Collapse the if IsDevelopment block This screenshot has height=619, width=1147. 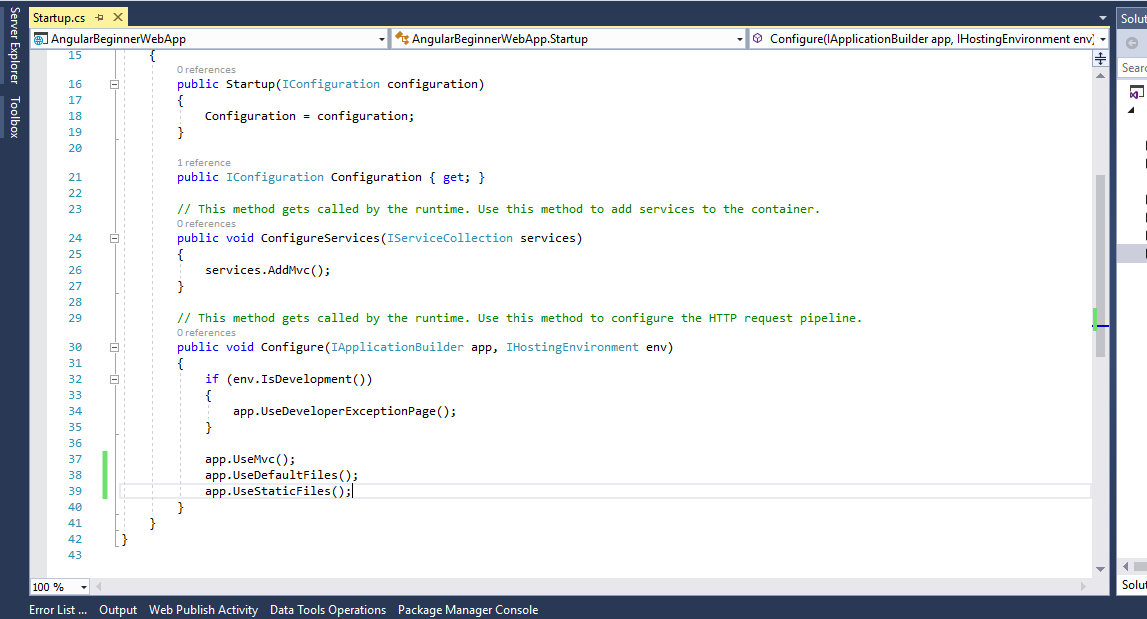click(x=114, y=380)
